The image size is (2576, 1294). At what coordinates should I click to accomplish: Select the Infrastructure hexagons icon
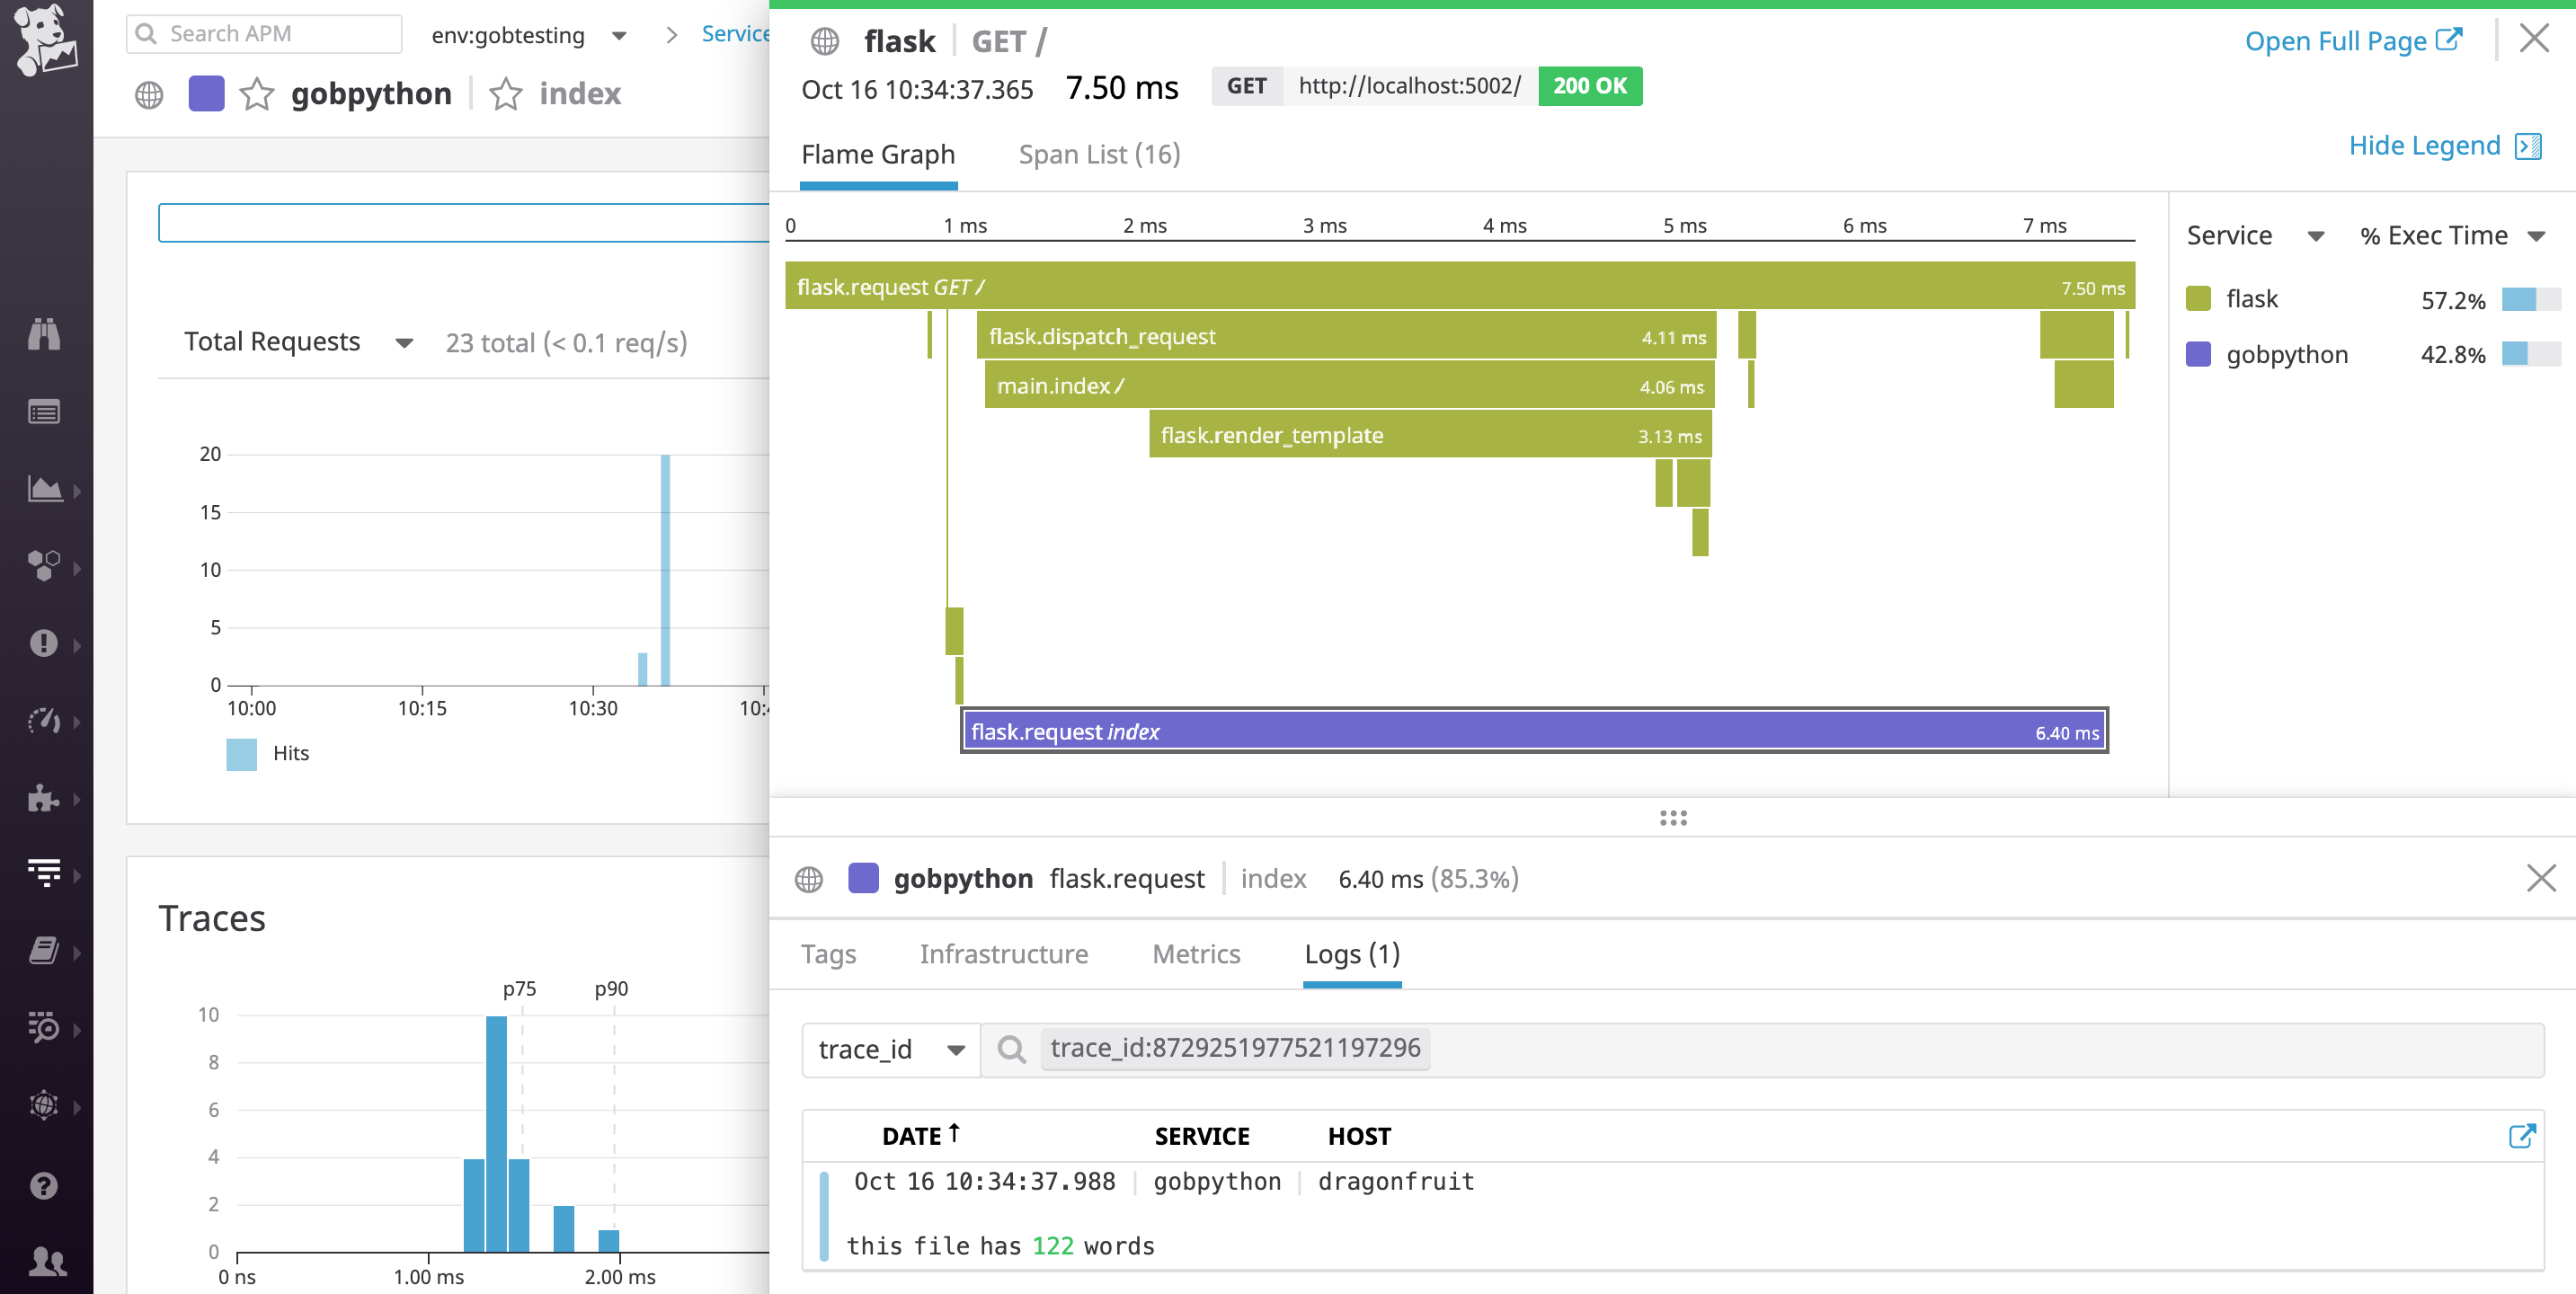44,567
